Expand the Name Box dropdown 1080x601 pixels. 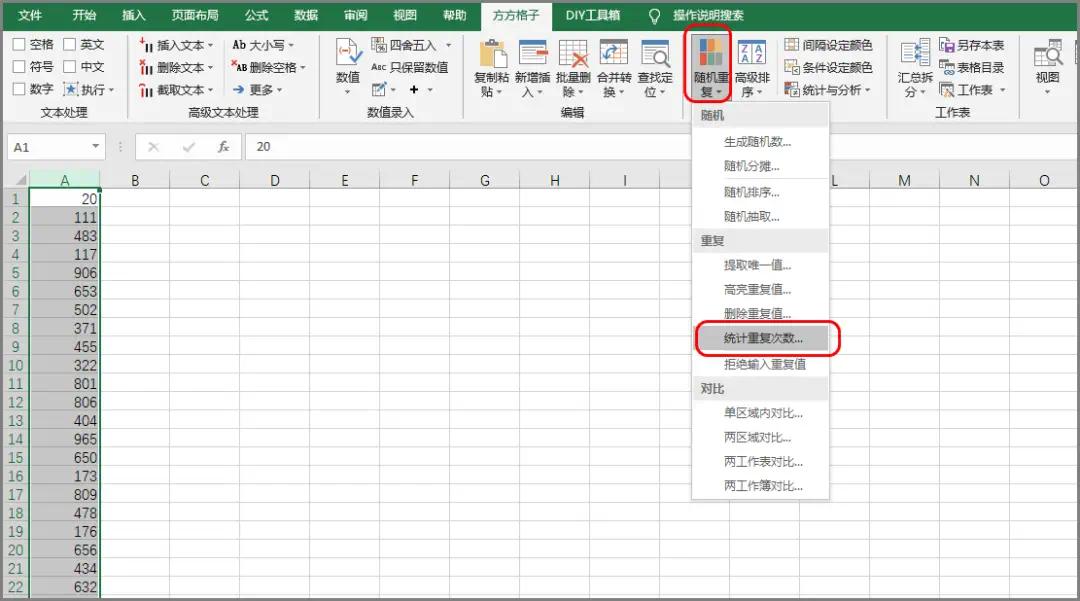click(95, 146)
